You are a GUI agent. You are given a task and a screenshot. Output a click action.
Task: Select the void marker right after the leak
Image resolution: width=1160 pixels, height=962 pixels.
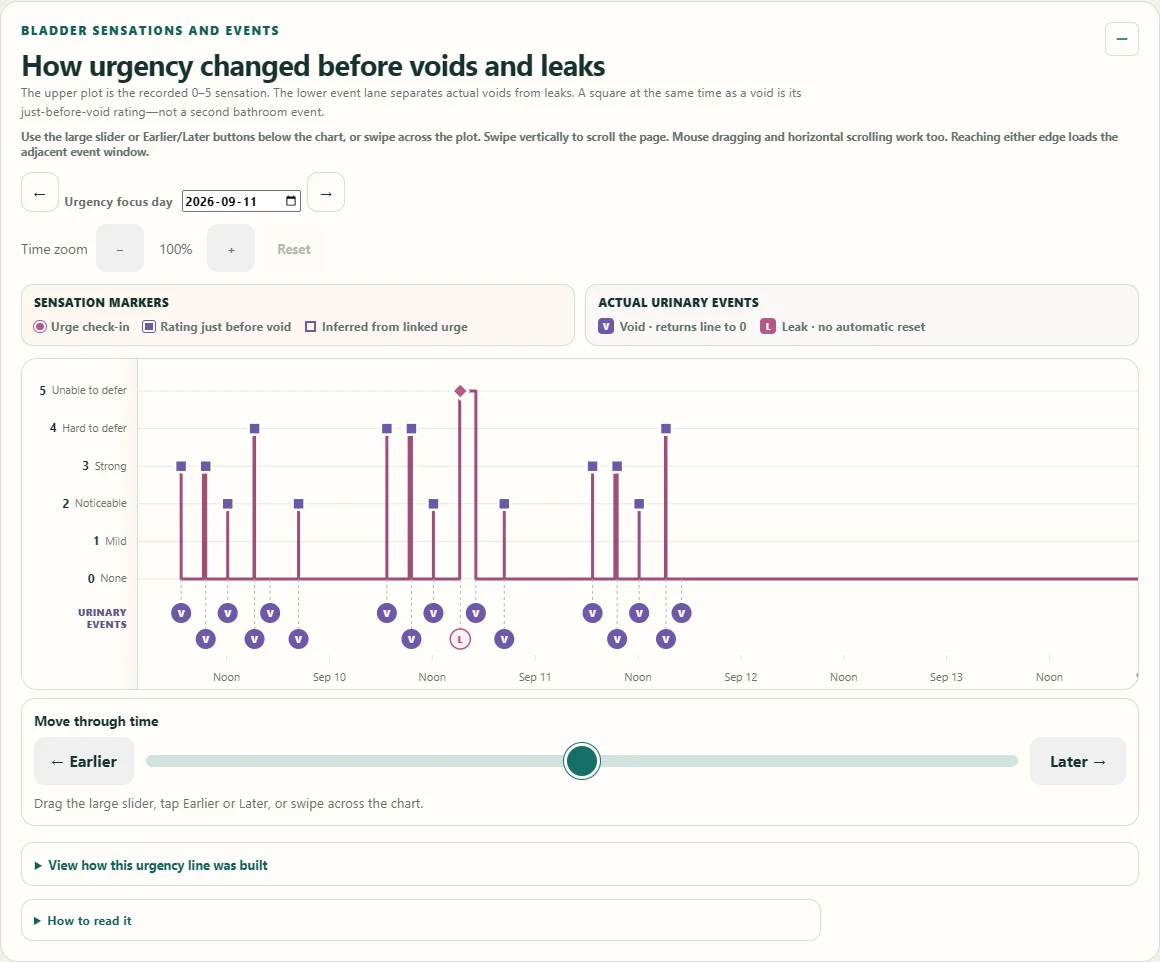[x=476, y=613]
